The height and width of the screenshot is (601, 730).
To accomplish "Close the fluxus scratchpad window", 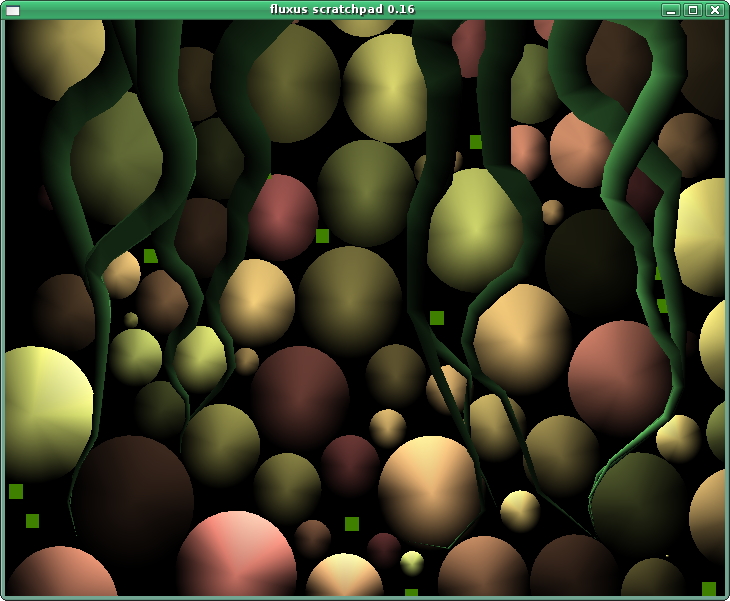I will pyautogui.click(x=715, y=10).
